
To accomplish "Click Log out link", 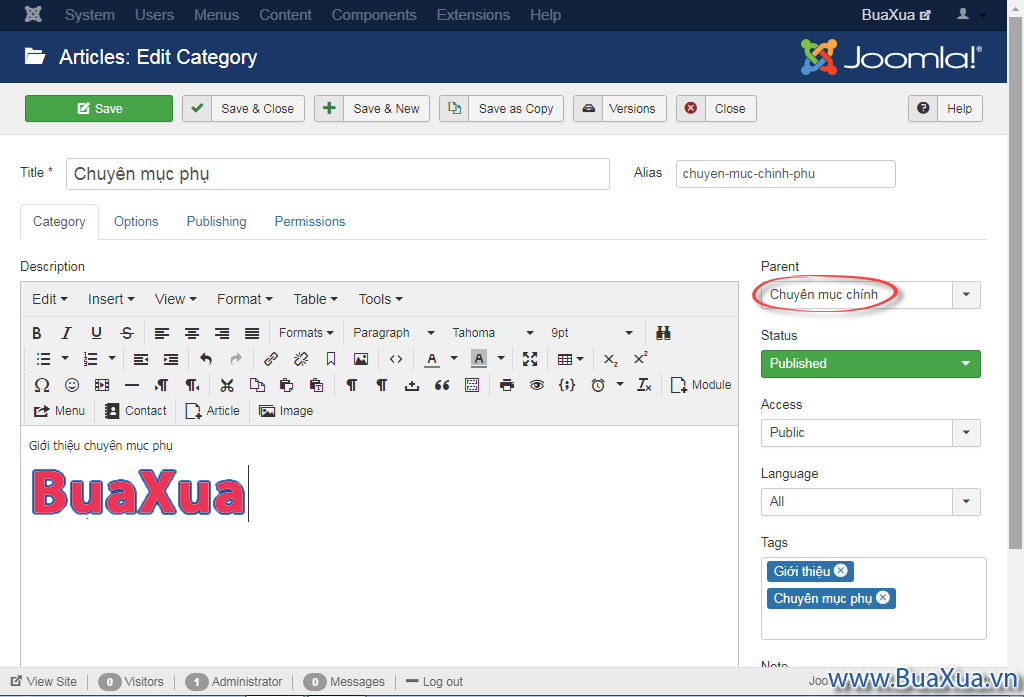I will click(434, 681).
